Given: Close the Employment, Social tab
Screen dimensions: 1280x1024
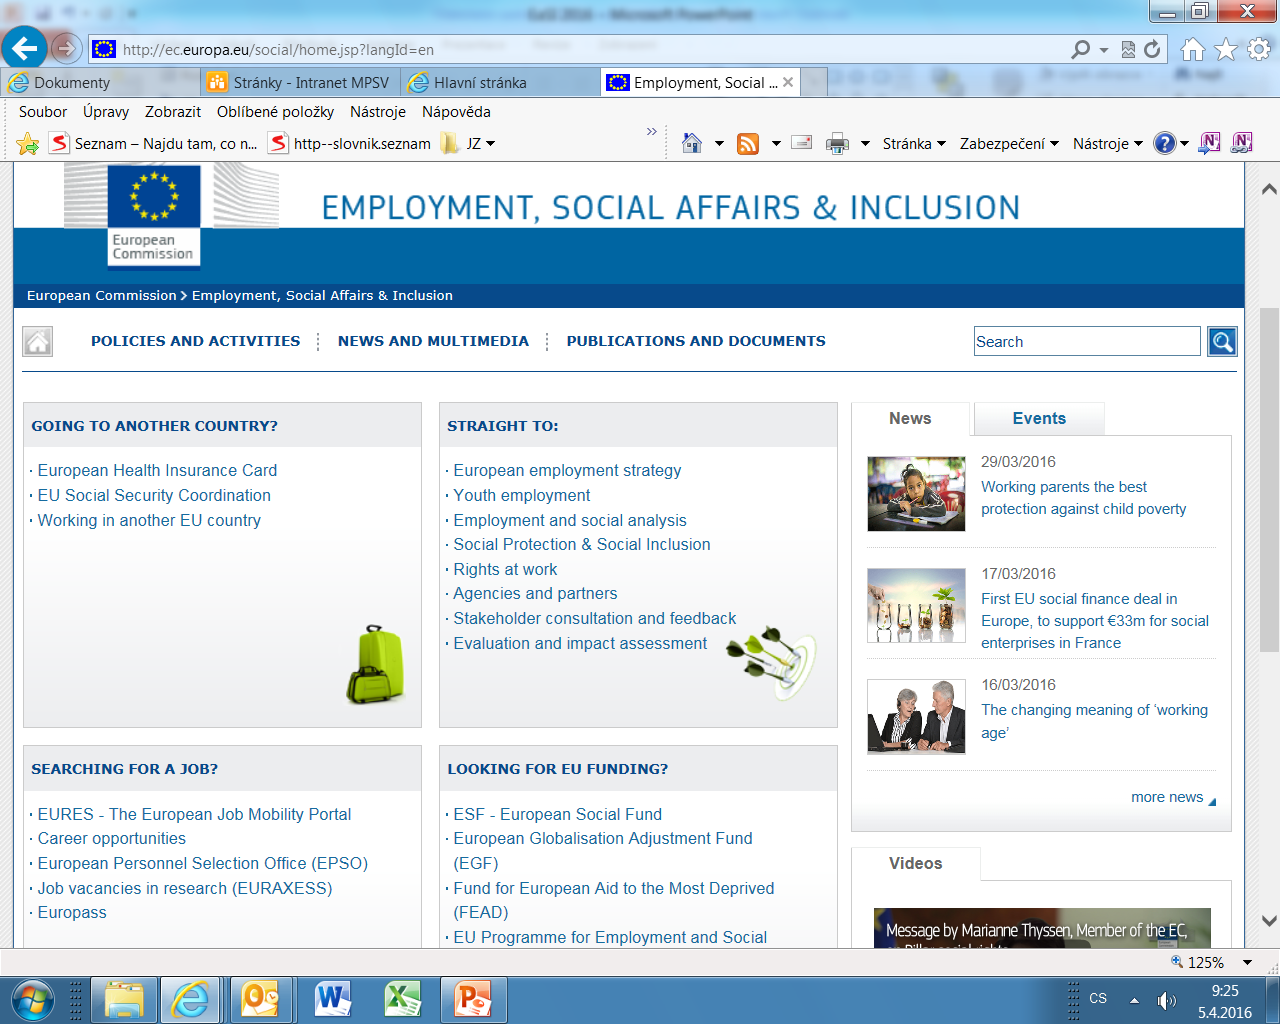Looking at the screenshot, I should (788, 82).
